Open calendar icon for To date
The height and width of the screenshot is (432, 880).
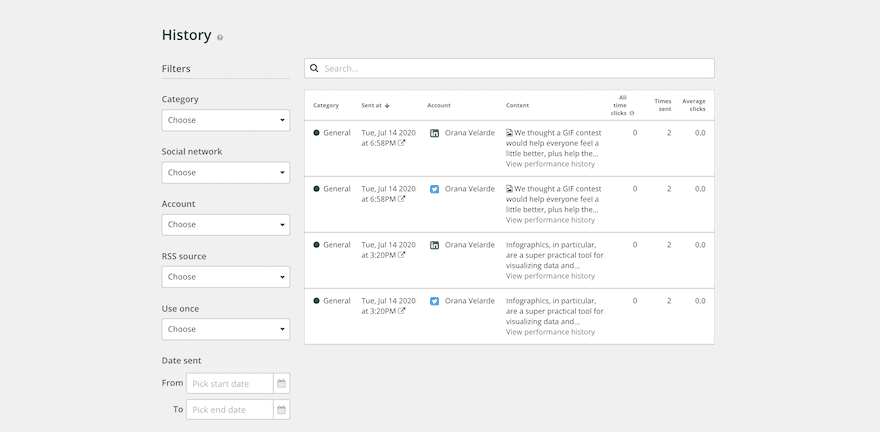point(281,409)
